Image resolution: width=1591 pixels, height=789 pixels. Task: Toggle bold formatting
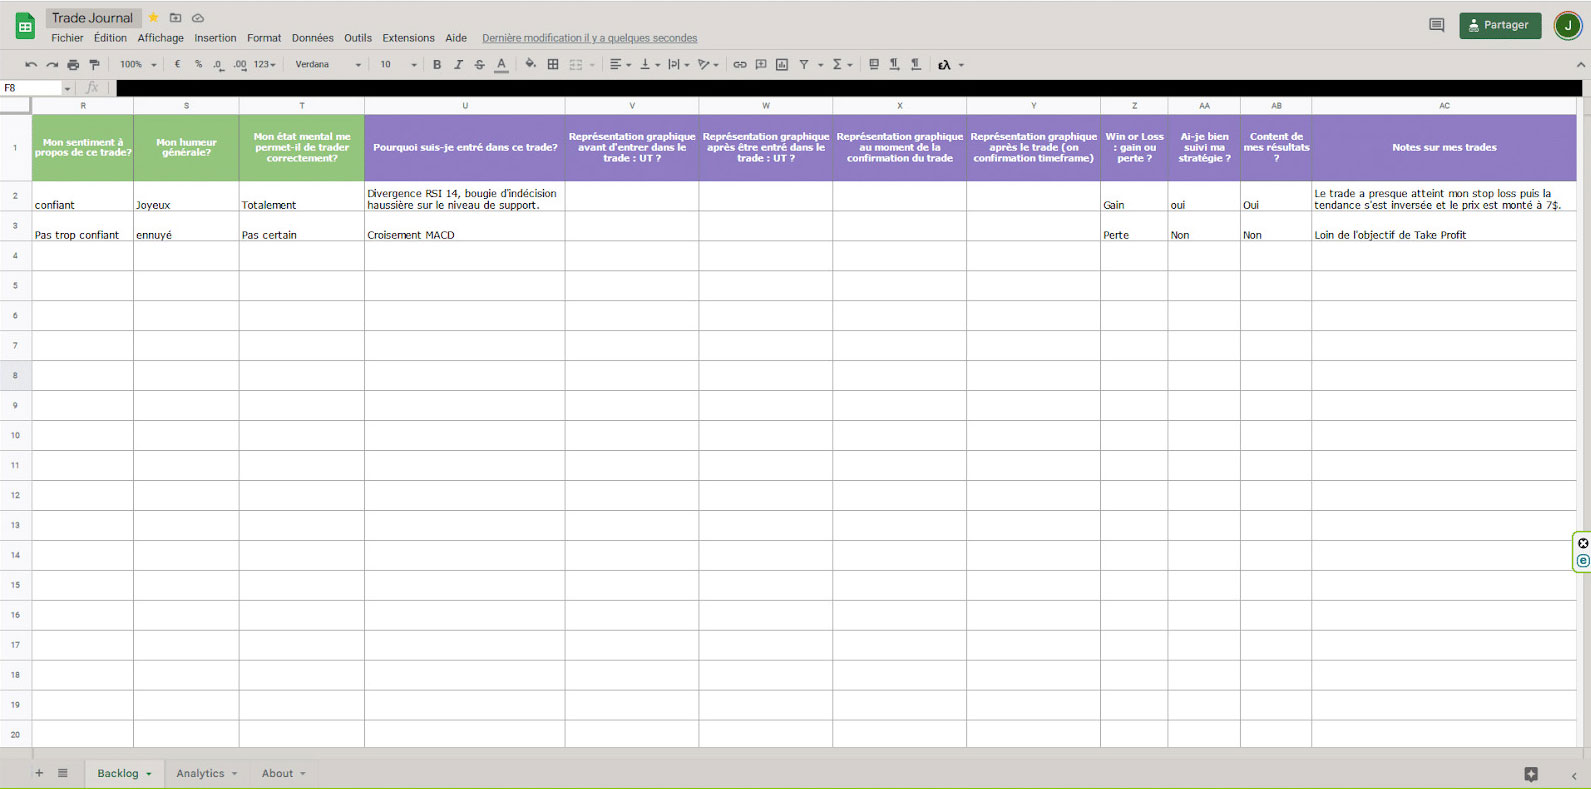437,64
